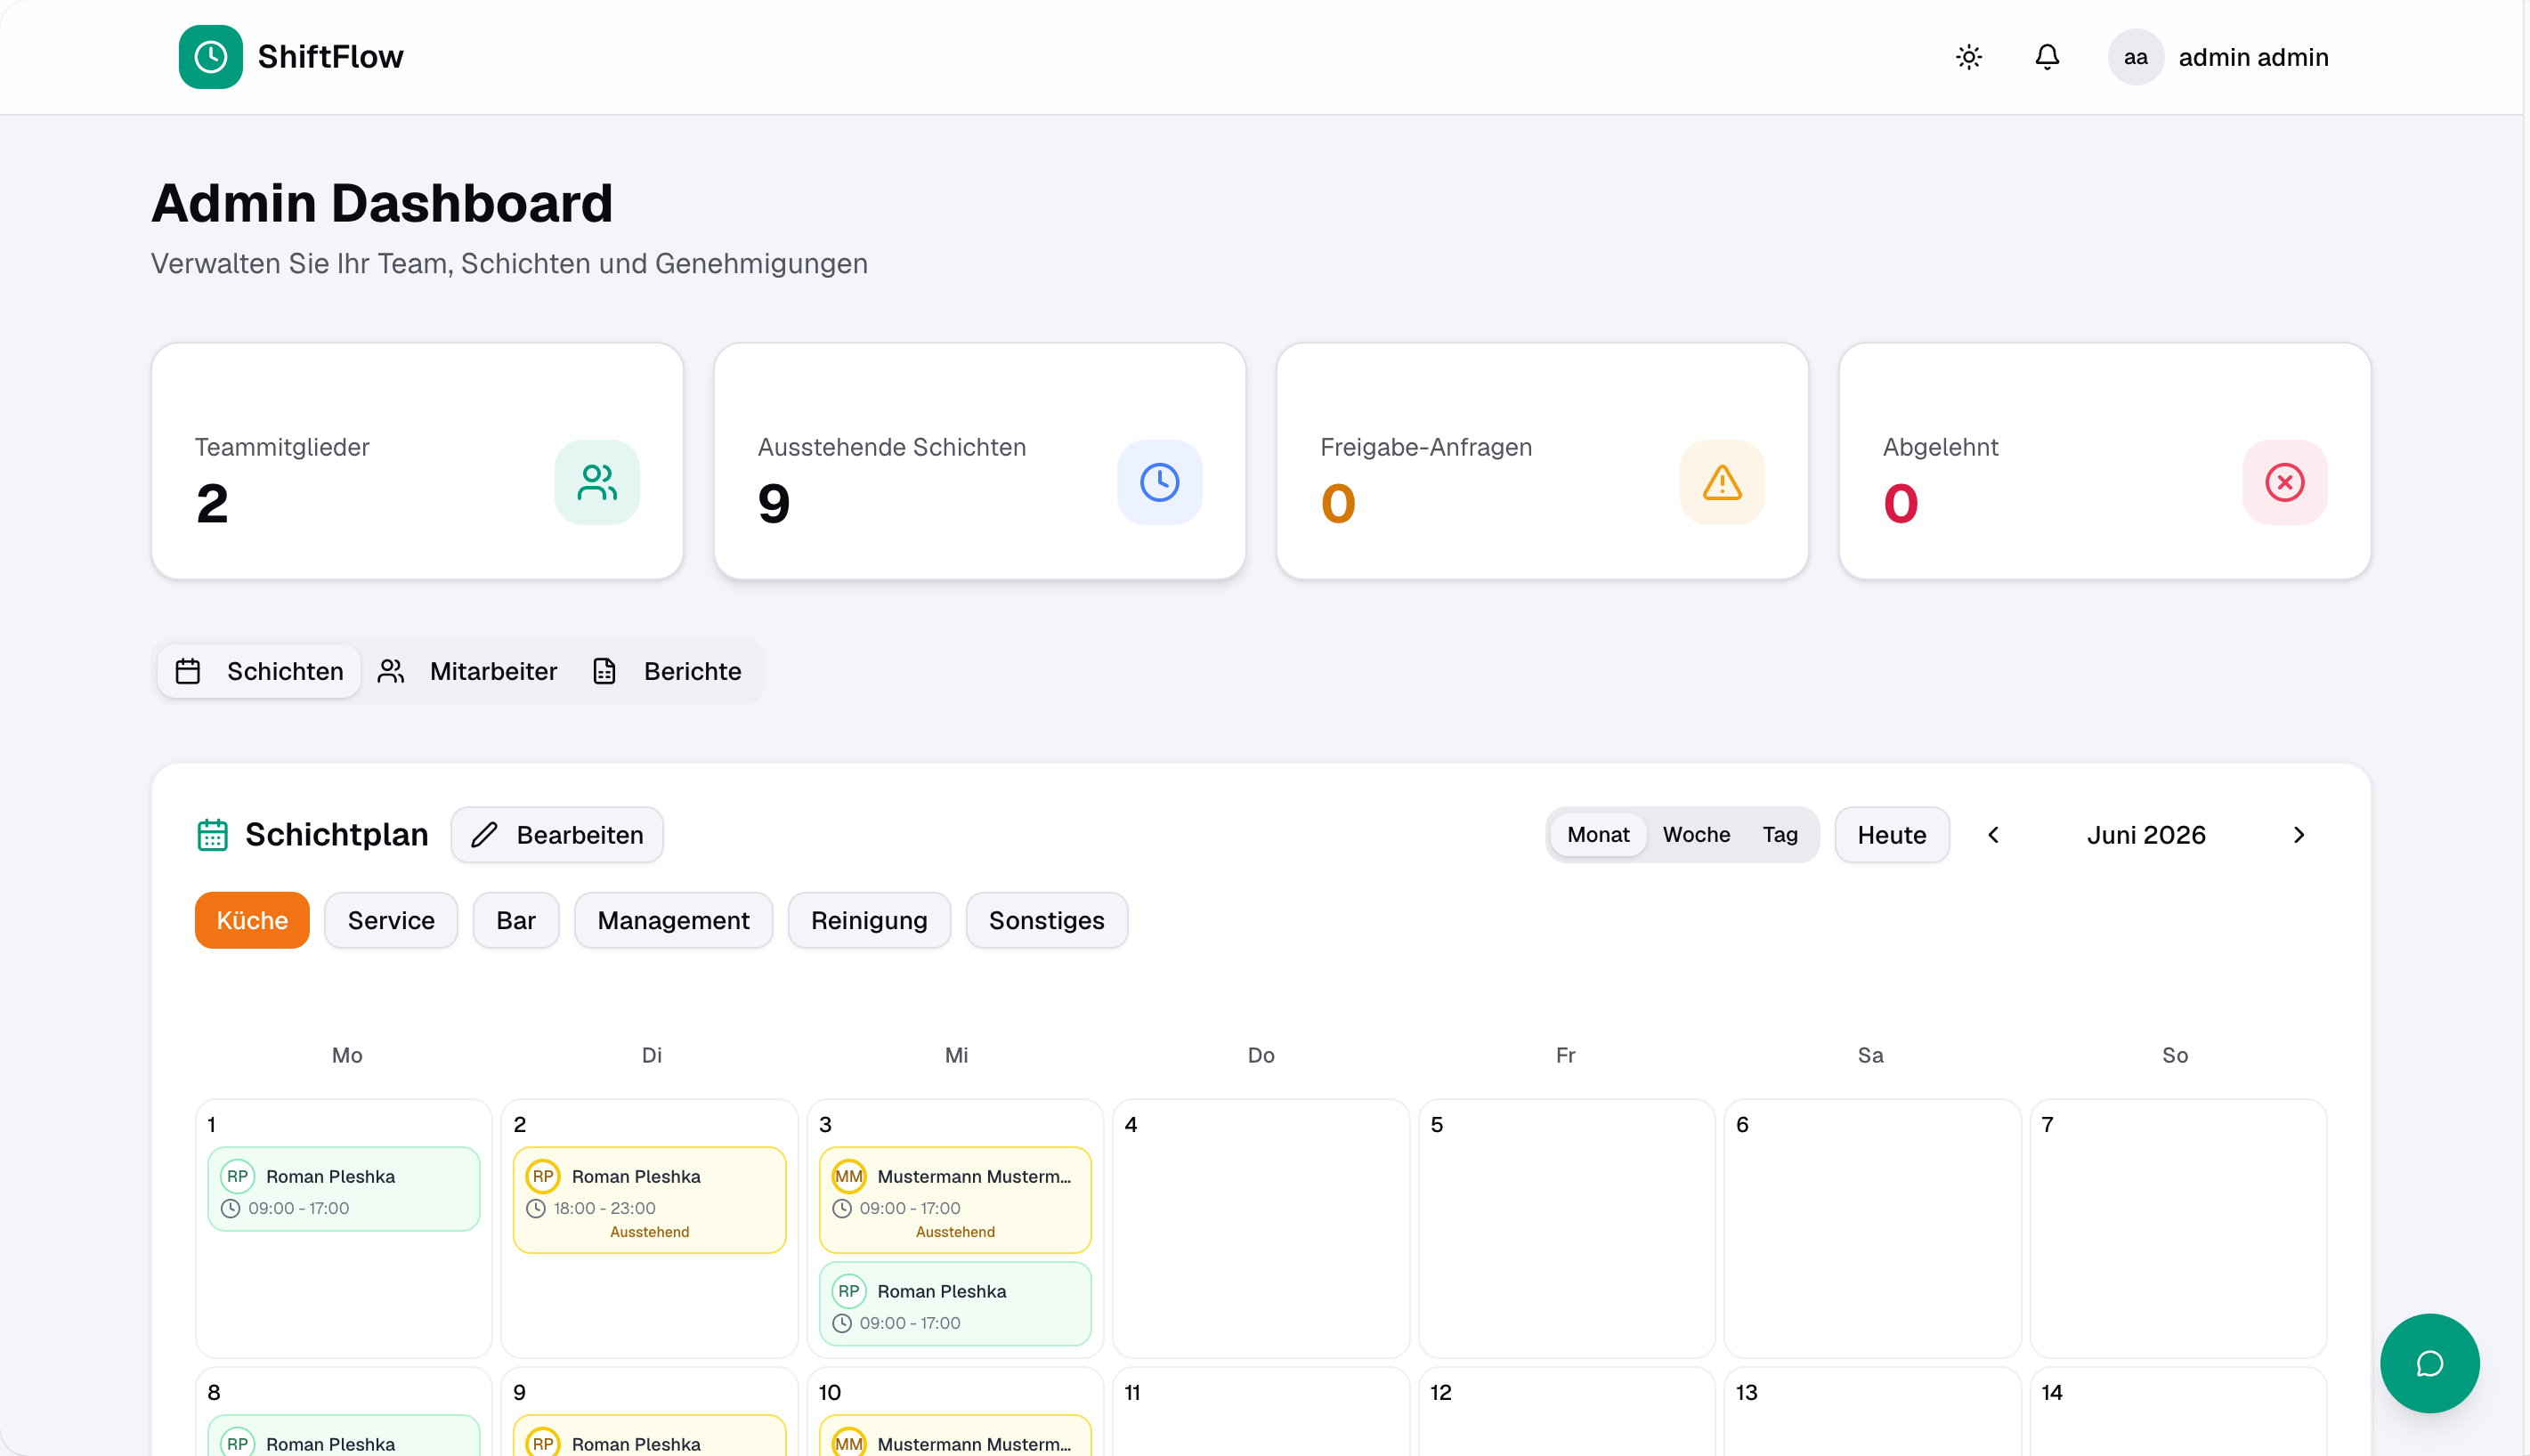Screen dimensions: 2530x1456
Task: Open the Abgelehnt stat card
Action: (2105, 461)
